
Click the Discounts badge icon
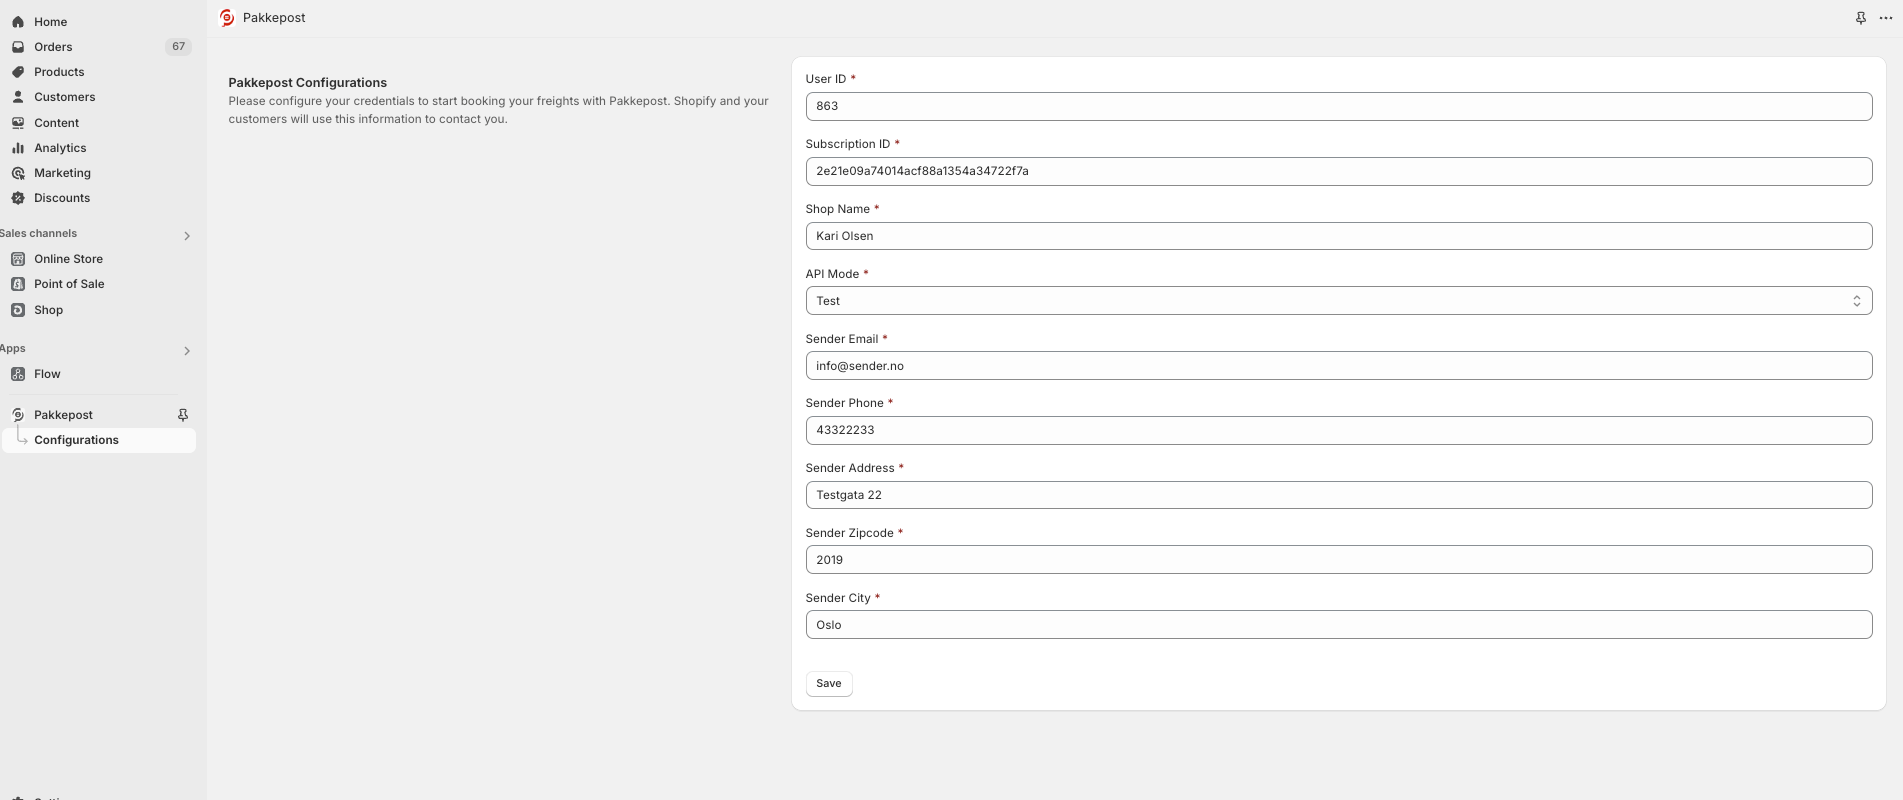coord(18,198)
